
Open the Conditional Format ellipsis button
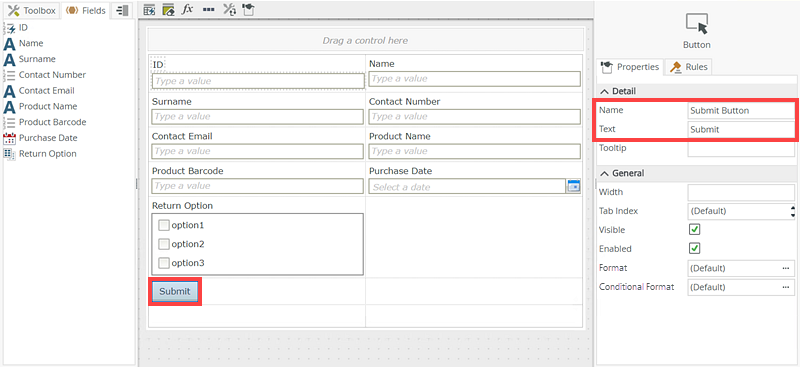[x=785, y=287]
